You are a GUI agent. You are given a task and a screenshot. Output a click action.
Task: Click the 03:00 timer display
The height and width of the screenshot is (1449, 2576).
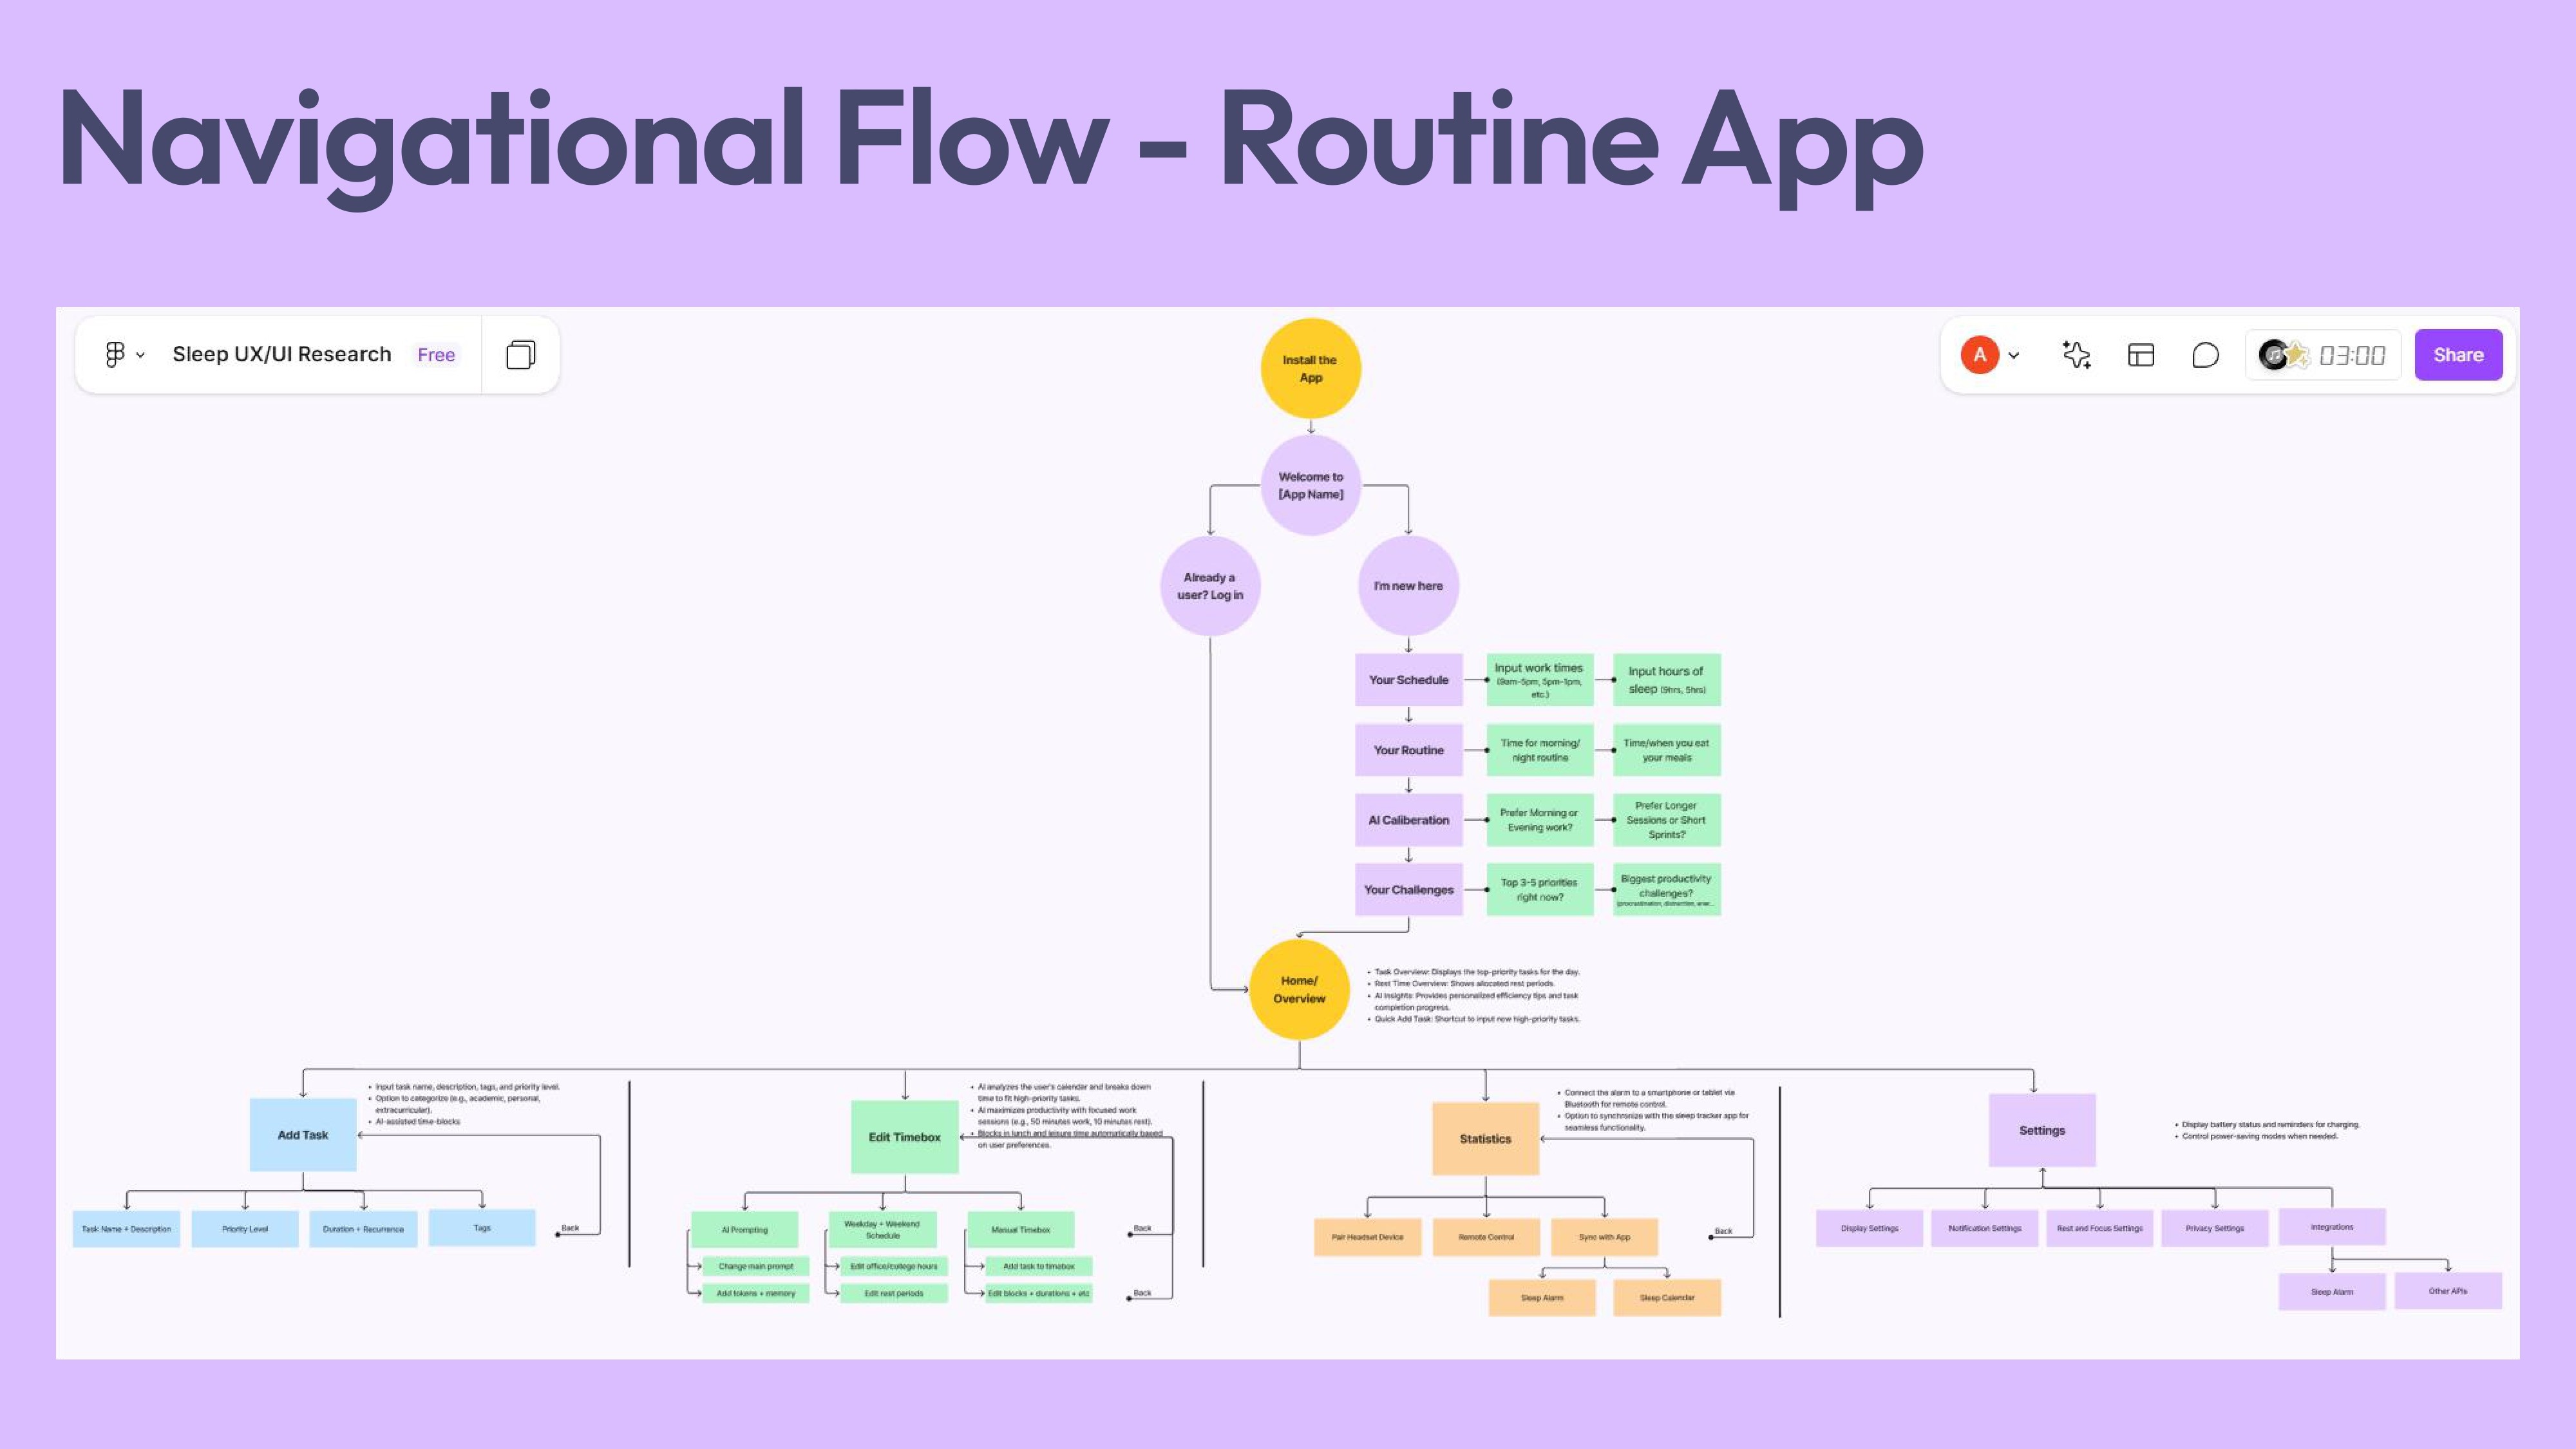(x=2352, y=355)
